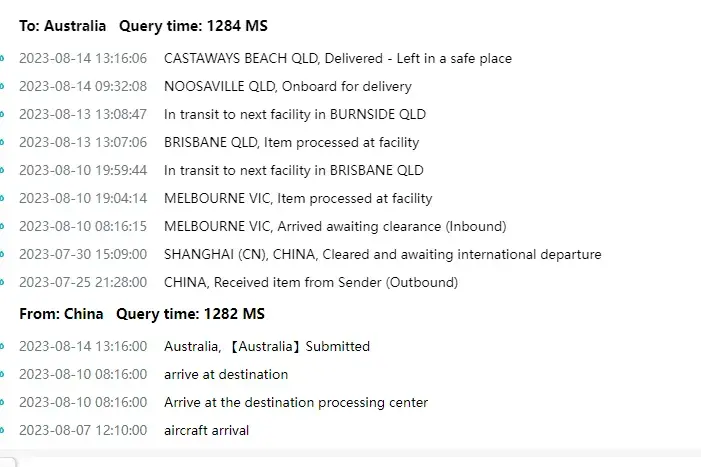The width and height of the screenshot is (701, 467).
Task: Click the 2023-08-07 12:10:00 timestamp
Action: click(83, 430)
